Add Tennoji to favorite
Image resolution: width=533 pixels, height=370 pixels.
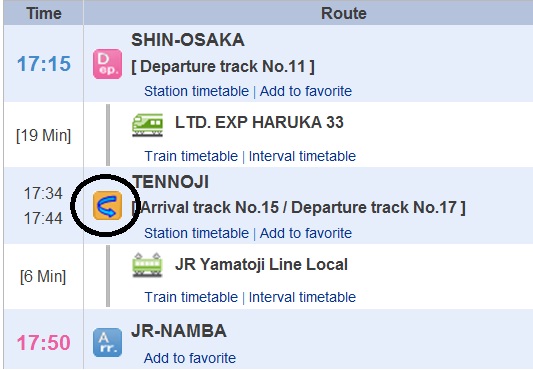tap(306, 233)
